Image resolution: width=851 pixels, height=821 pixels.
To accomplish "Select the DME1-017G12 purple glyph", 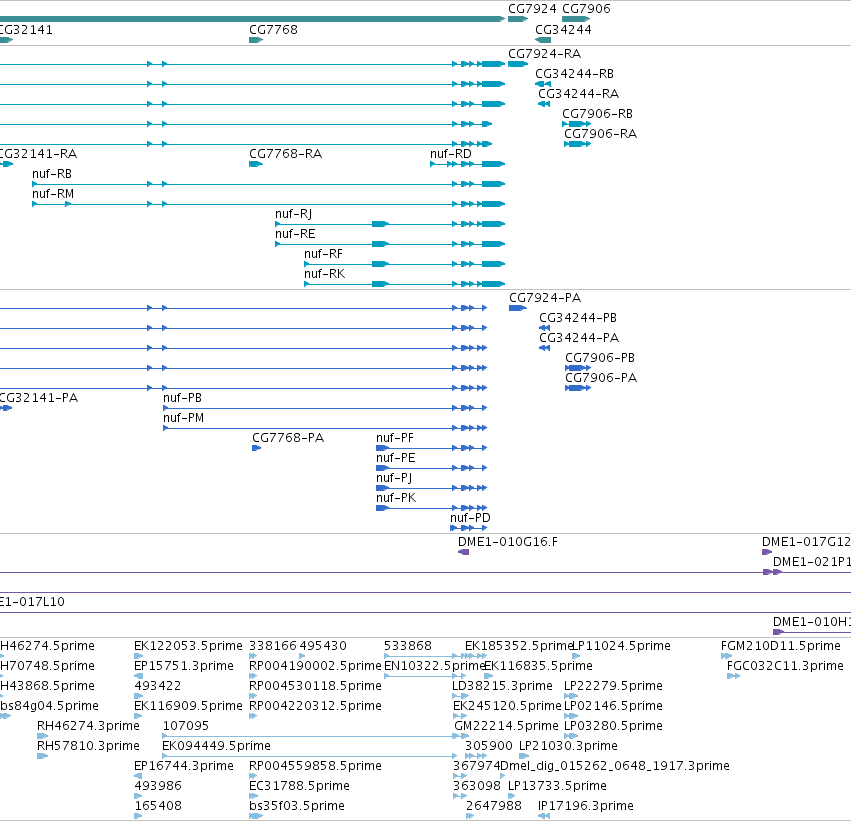I will (767, 552).
